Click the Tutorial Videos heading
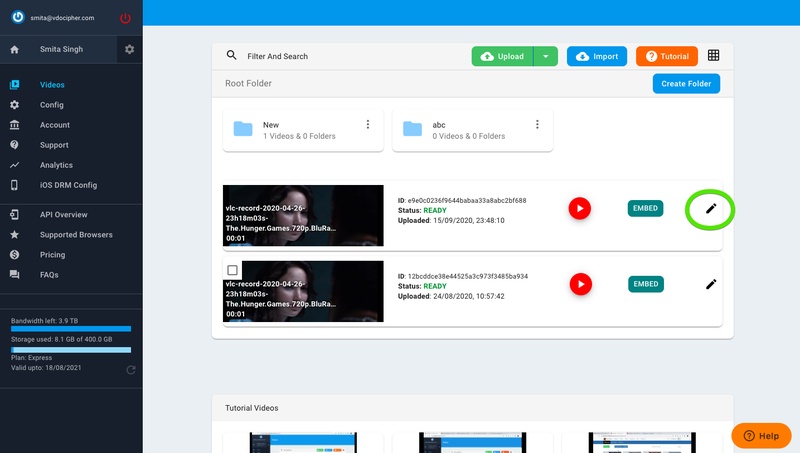This screenshot has height=453, width=800. pyautogui.click(x=252, y=408)
